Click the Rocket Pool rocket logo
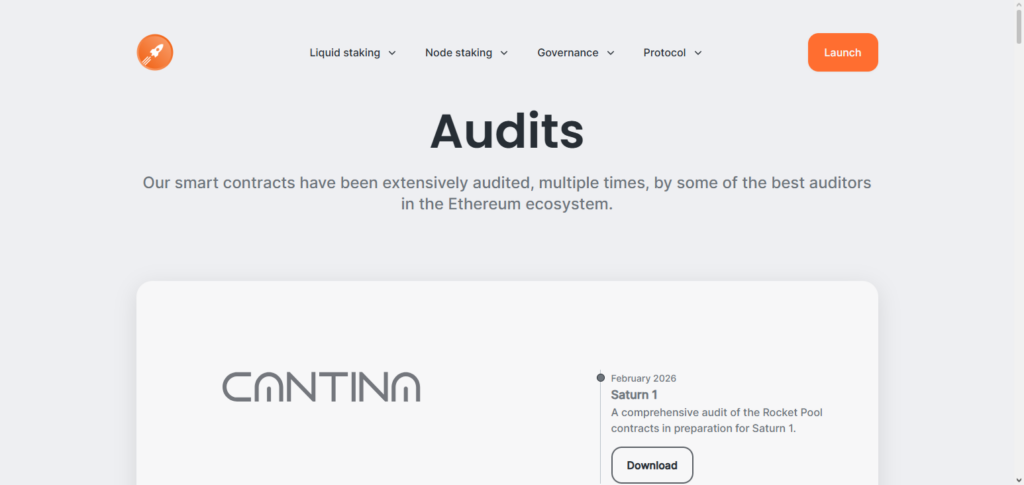 click(155, 52)
